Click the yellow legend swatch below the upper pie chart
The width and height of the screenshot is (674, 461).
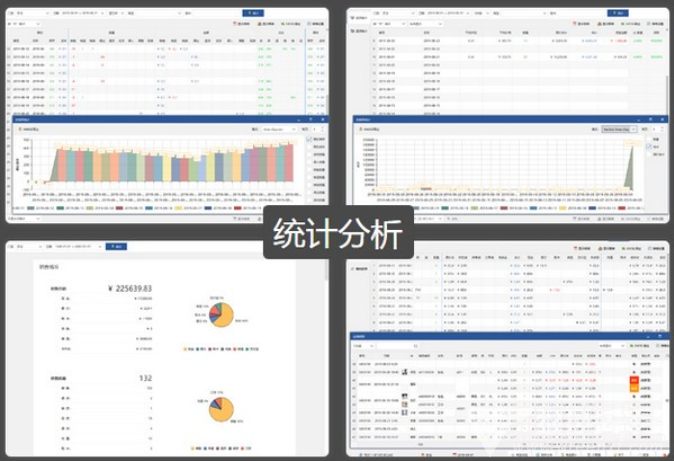click(x=185, y=349)
